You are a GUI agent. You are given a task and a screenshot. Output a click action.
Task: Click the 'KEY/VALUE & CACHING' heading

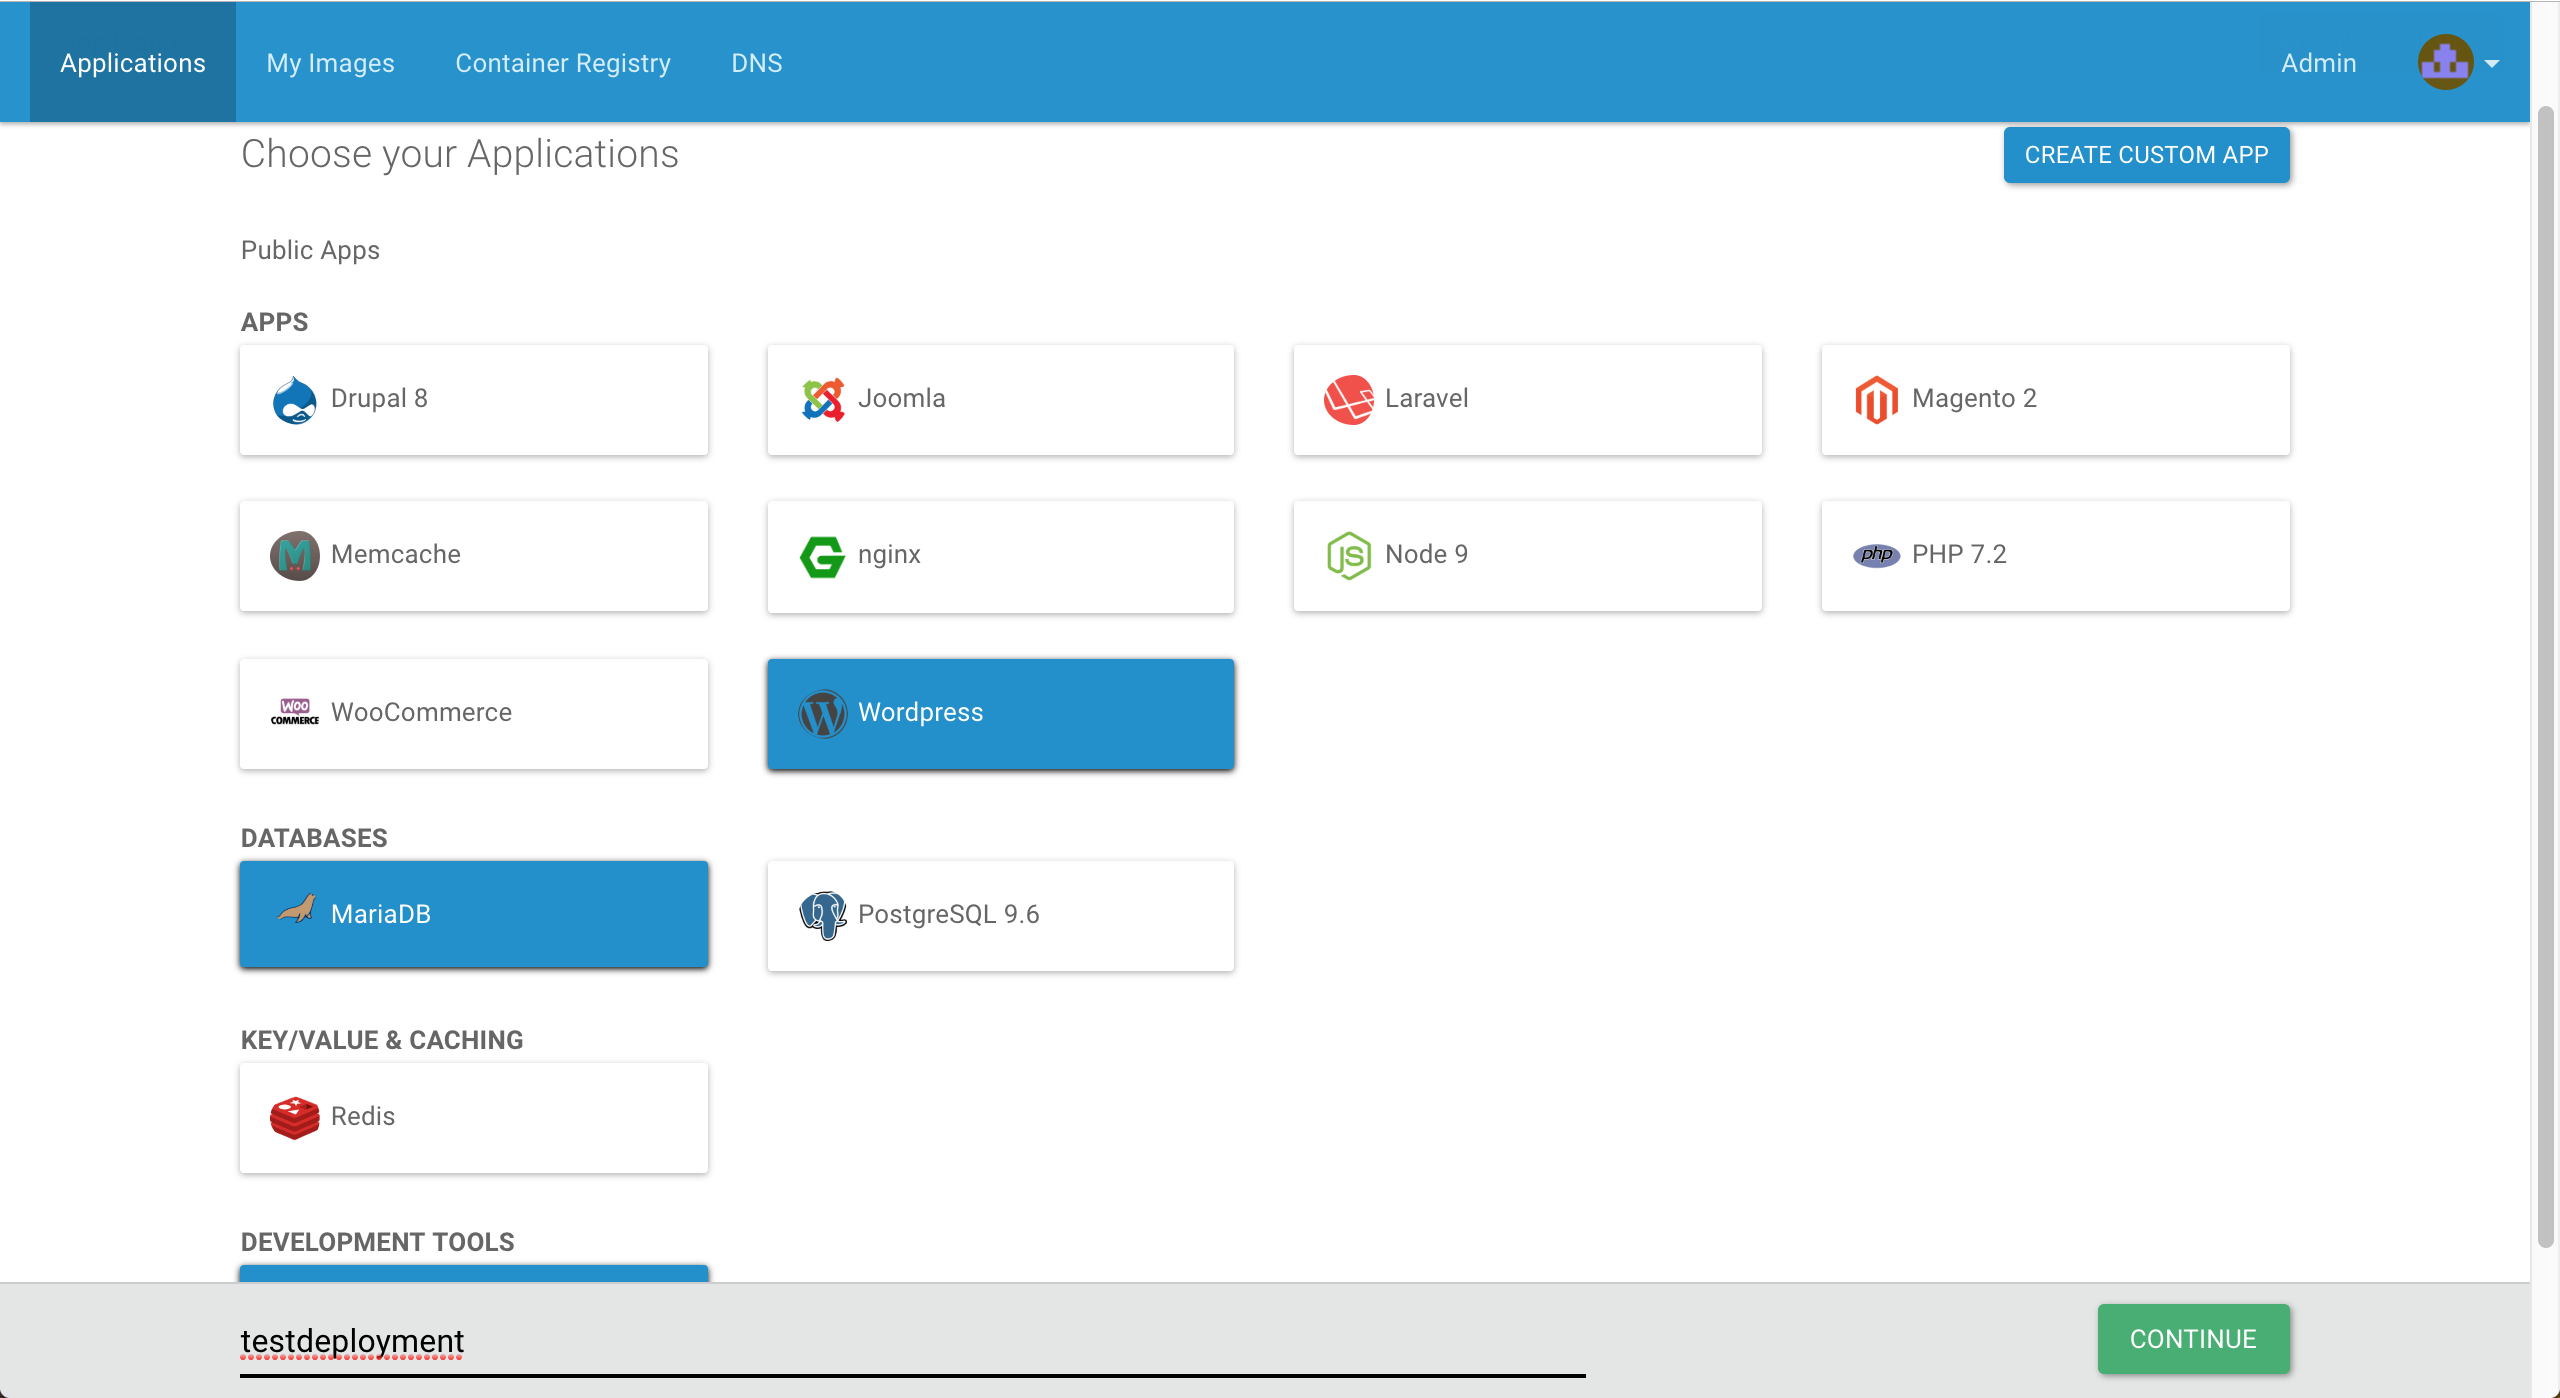pos(382,1040)
